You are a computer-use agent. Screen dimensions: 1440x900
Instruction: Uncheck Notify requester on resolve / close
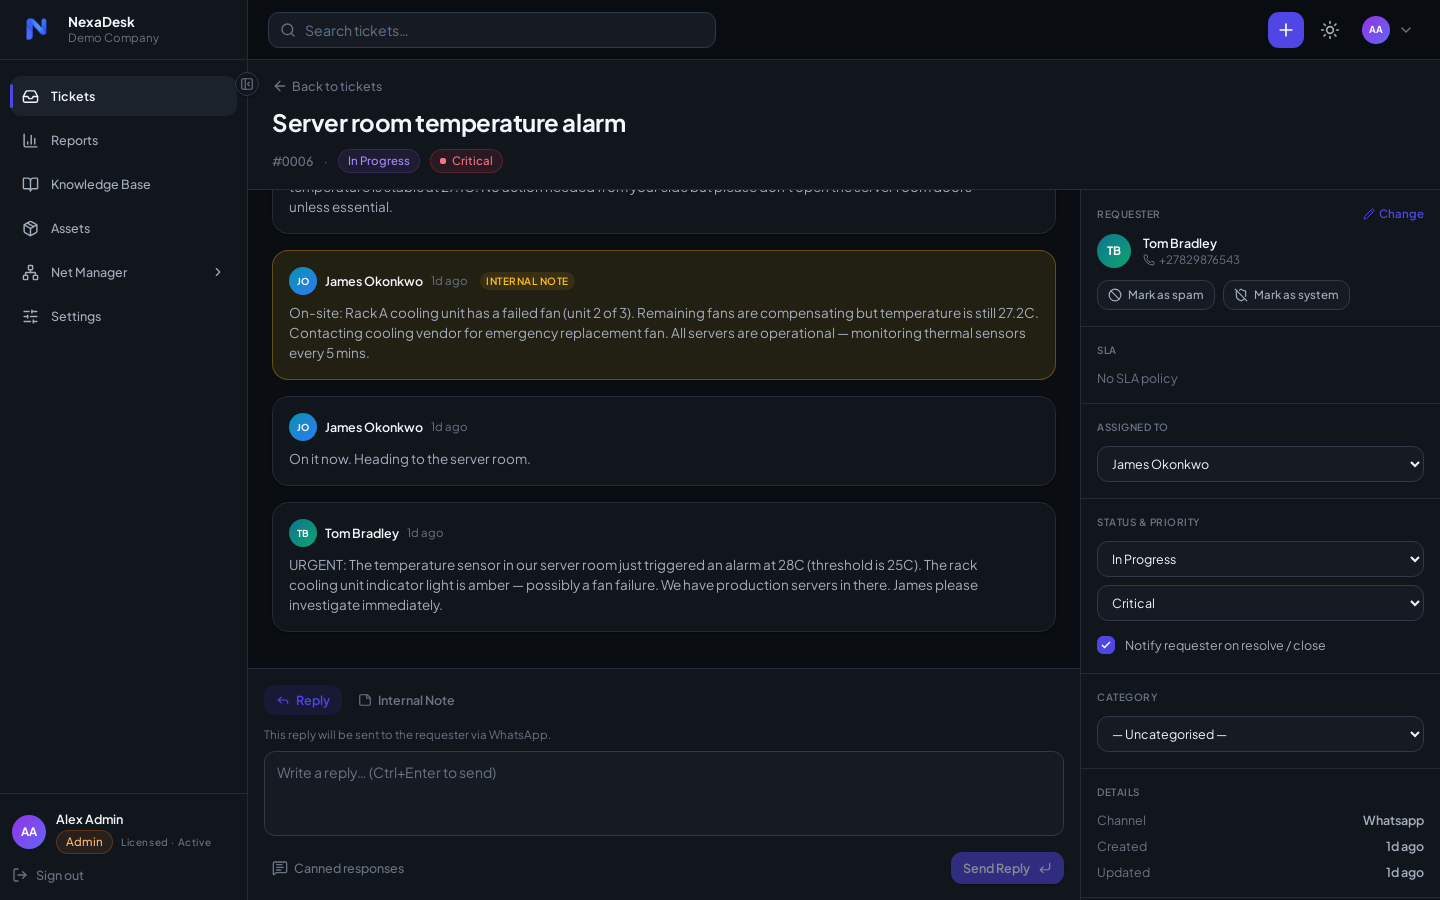tap(1106, 645)
